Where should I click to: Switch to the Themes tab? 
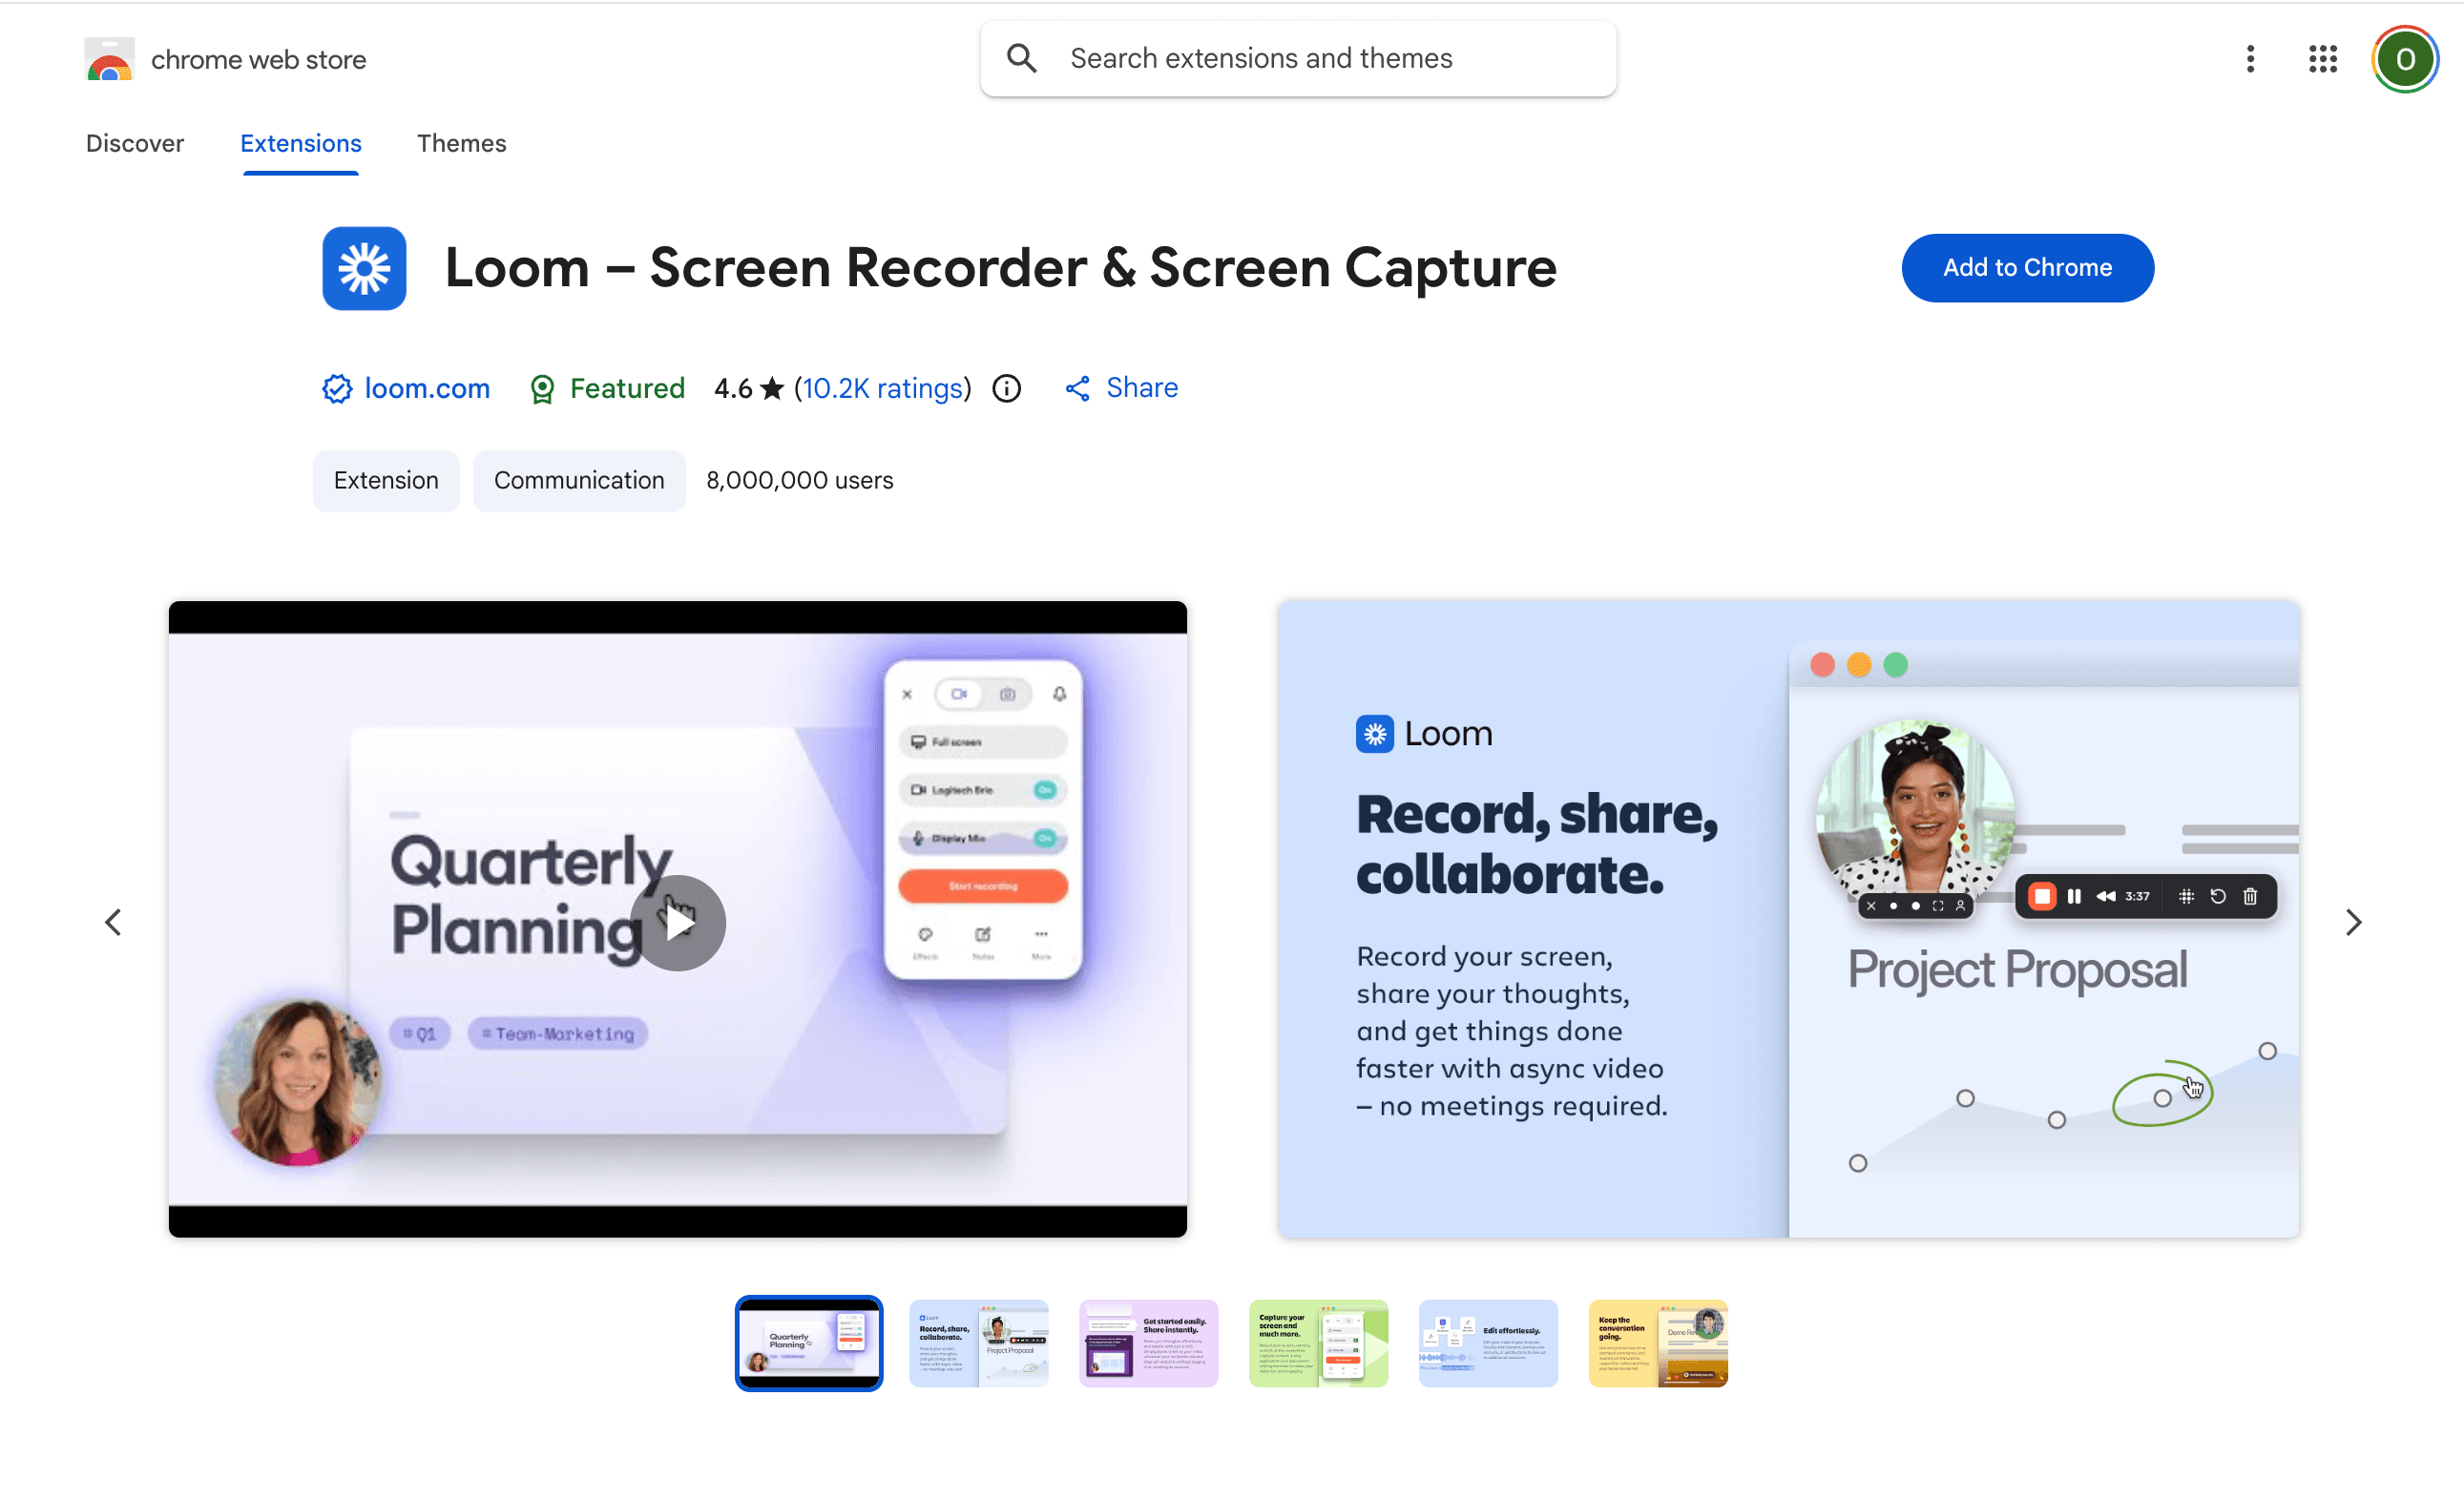tap(461, 143)
